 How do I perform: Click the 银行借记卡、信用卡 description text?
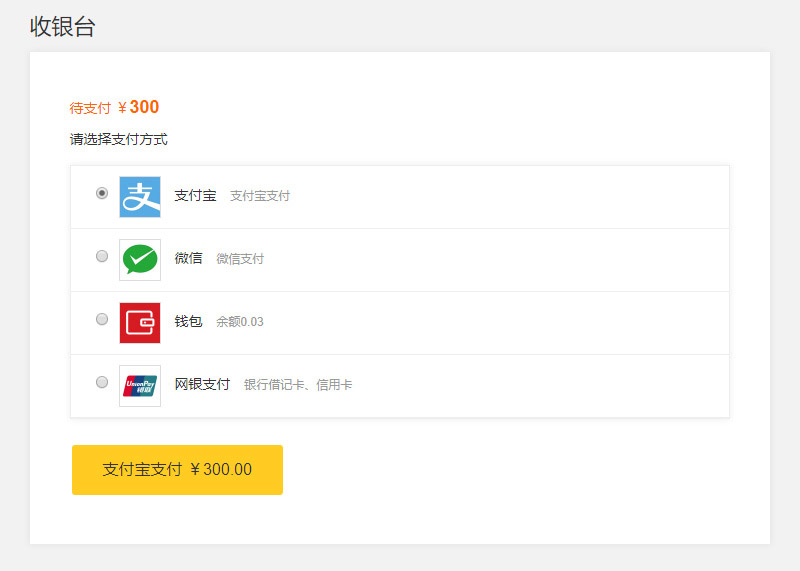[298, 385]
